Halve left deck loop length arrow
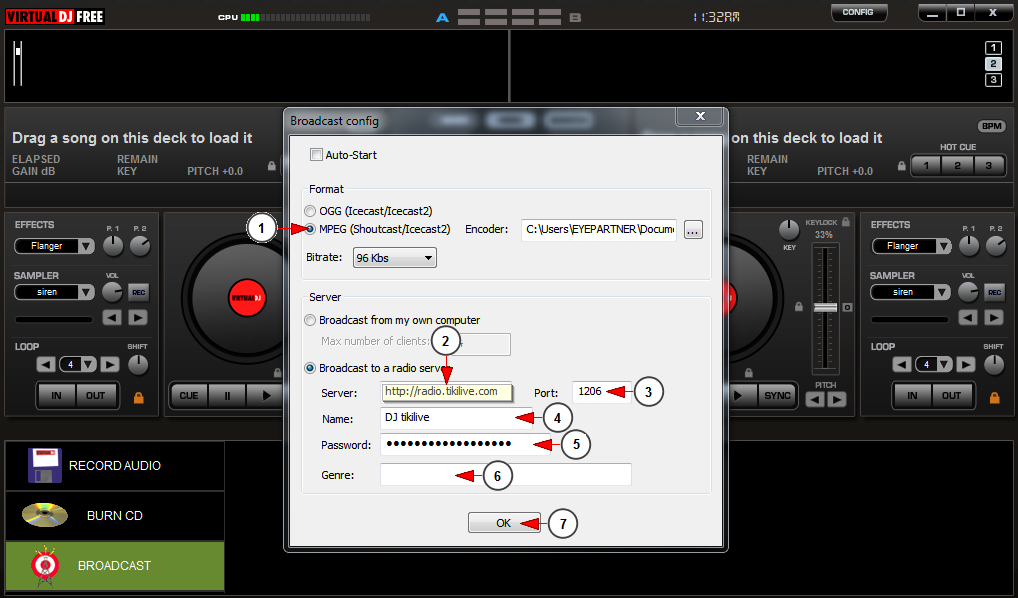1018x598 pixels. [45, 364]
